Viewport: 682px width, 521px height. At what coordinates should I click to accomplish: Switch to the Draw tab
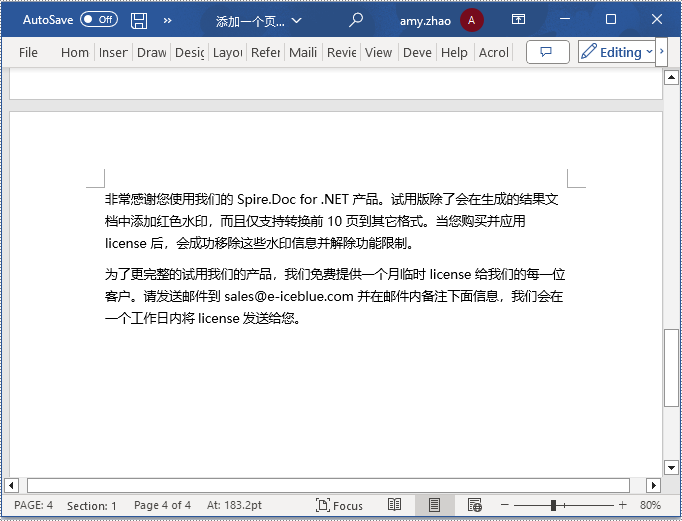point(151,53)
